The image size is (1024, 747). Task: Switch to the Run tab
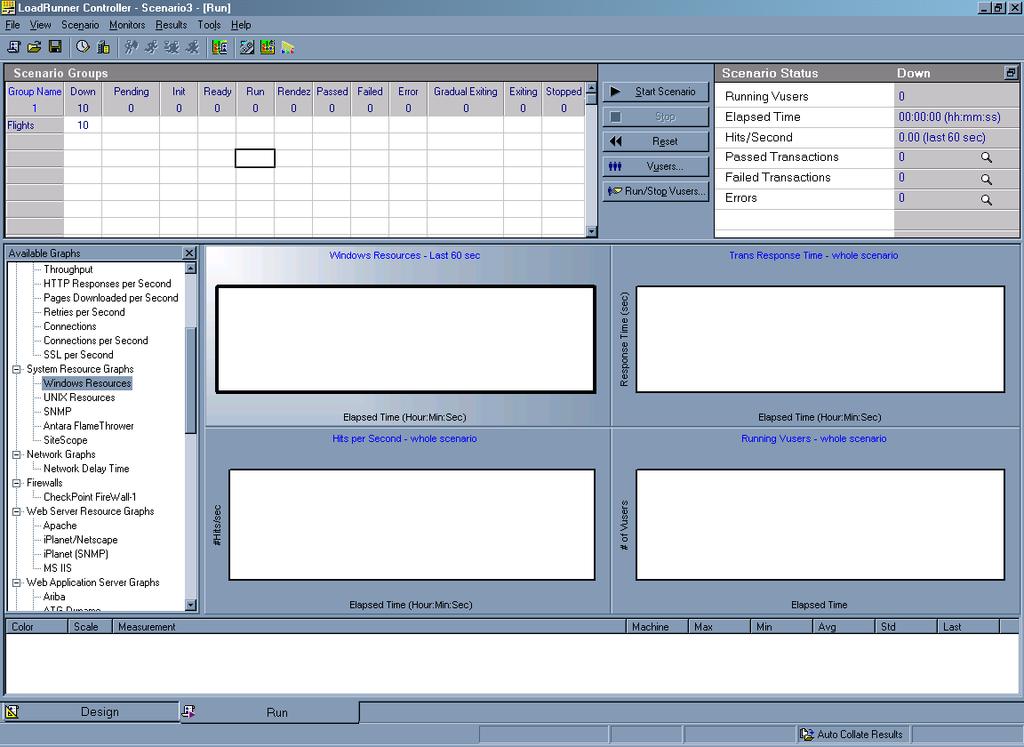[x=269, y=712]
